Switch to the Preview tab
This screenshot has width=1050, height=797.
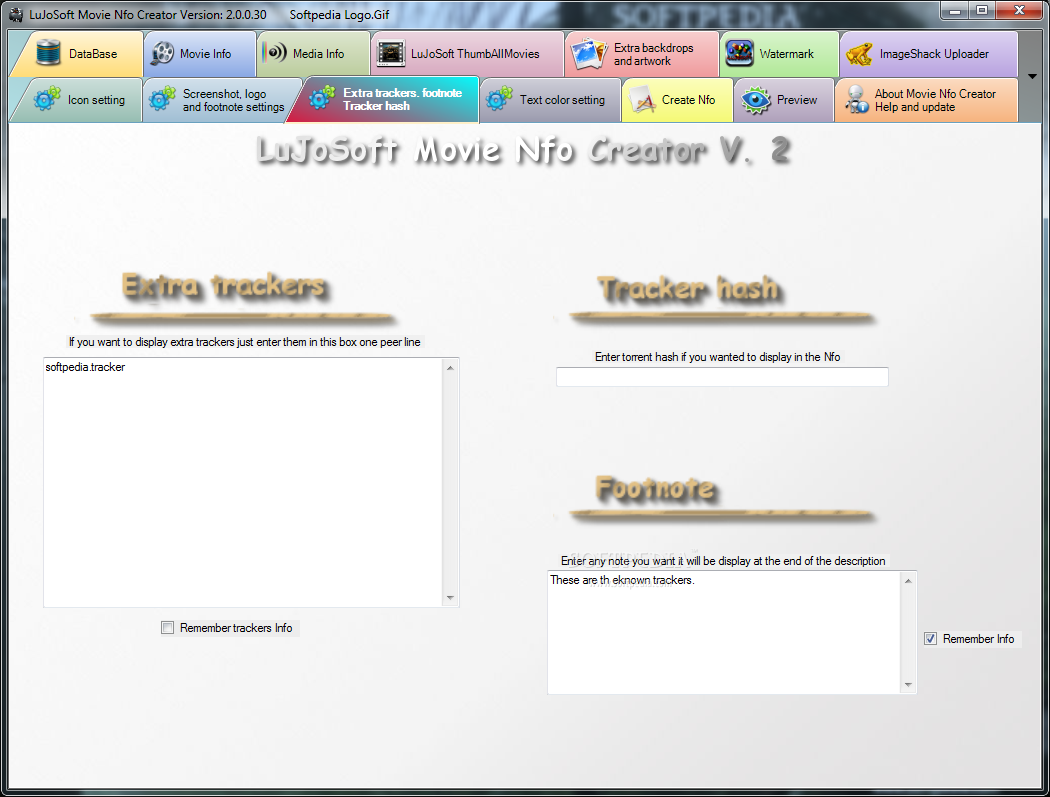(783, 100)
